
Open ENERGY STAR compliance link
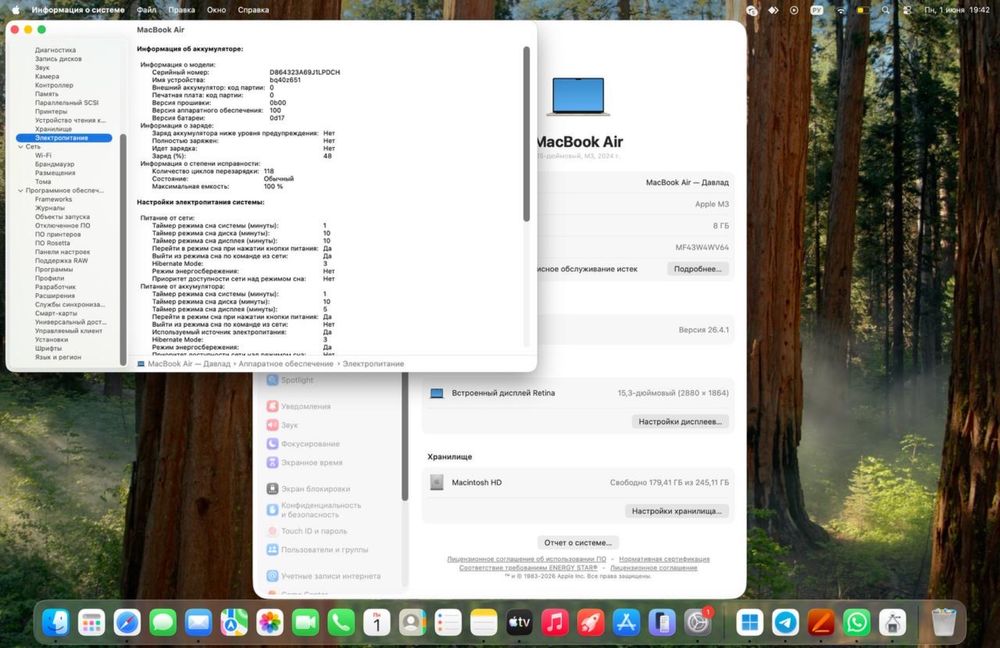pos(528,568)
